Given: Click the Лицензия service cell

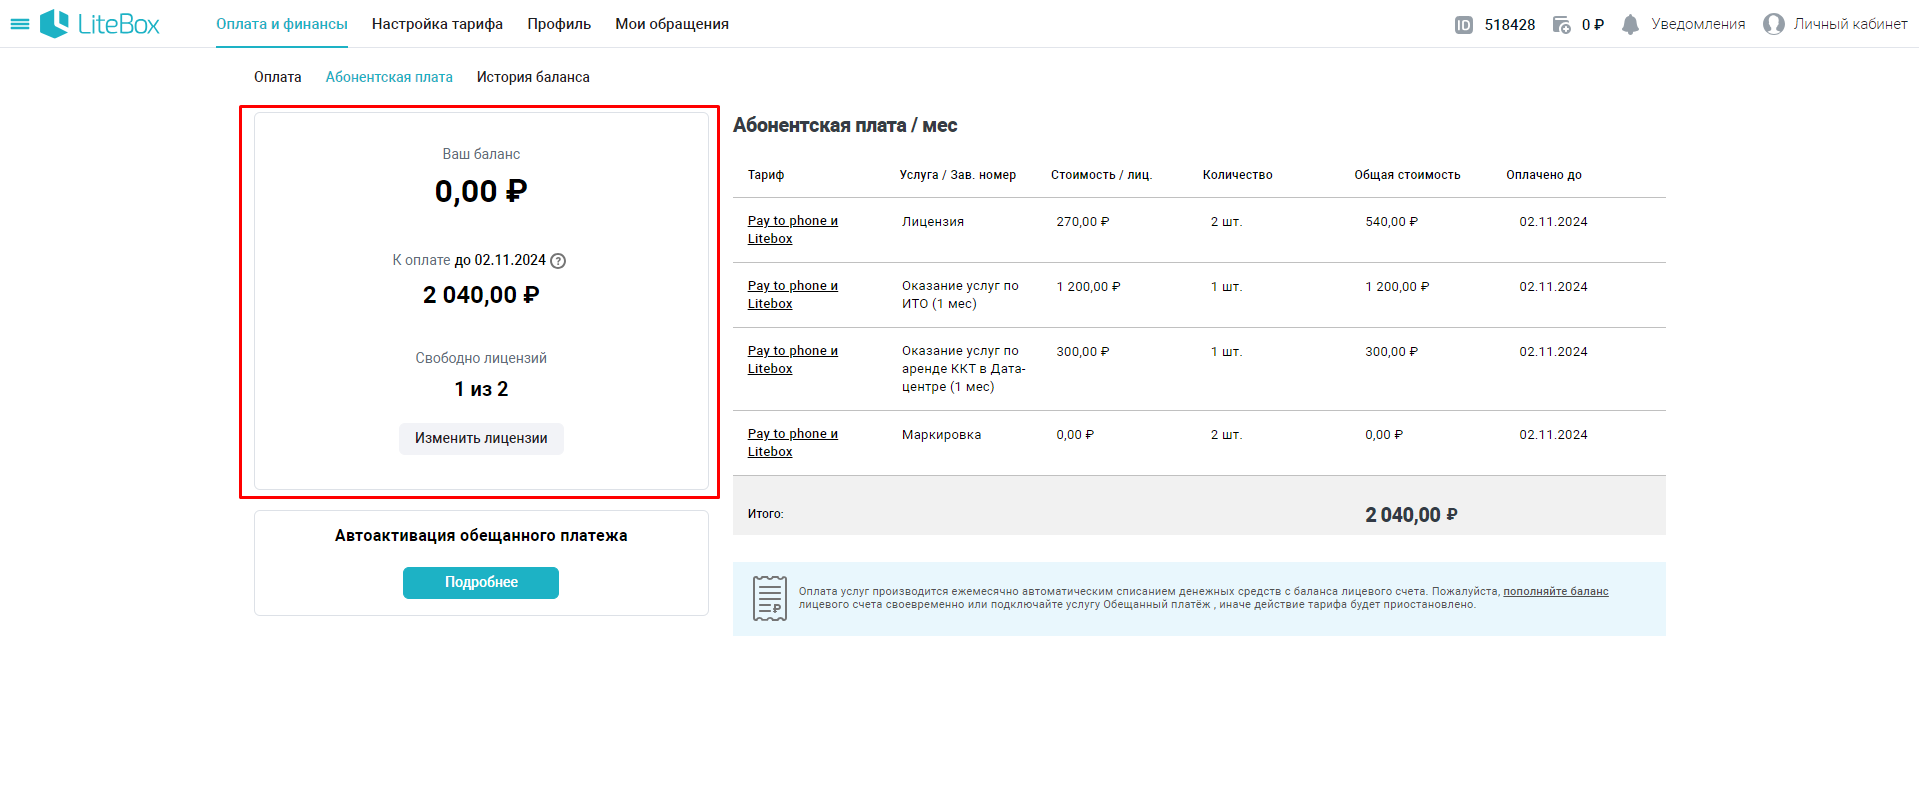Looking at the screenshot, I should 933,222.
